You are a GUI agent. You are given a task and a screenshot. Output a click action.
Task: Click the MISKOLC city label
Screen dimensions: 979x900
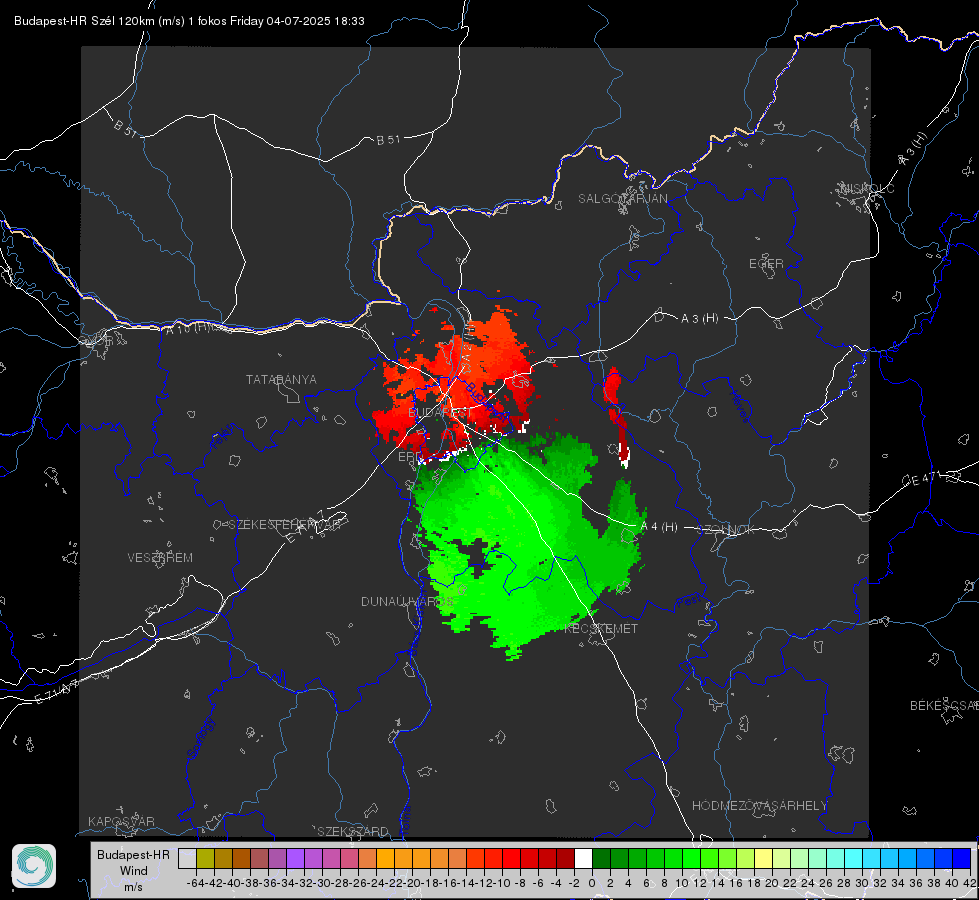(x=868, y=188)
